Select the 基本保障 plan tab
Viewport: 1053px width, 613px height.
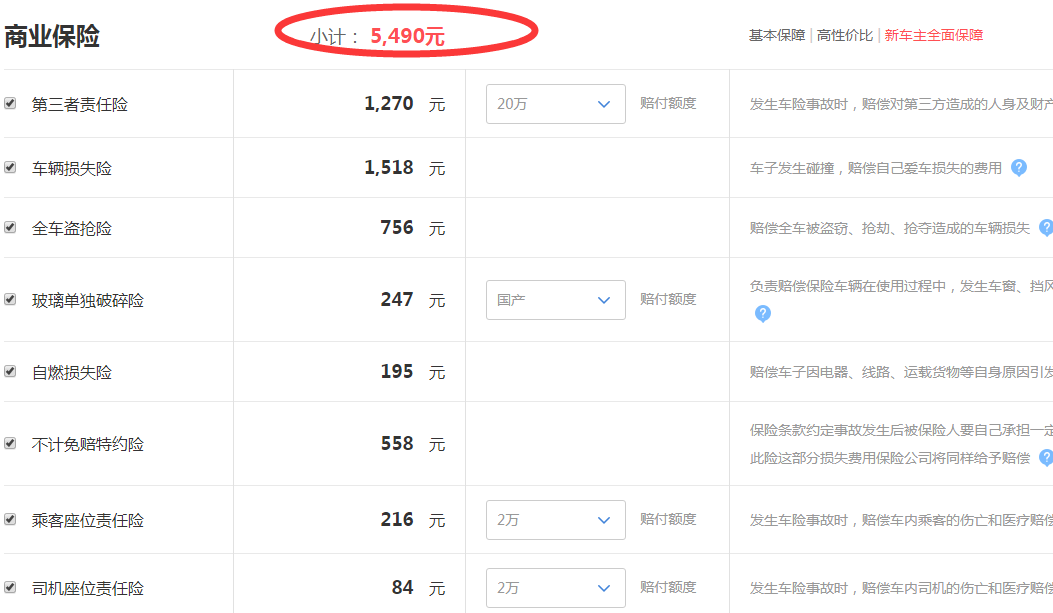[x=777, y=36]
